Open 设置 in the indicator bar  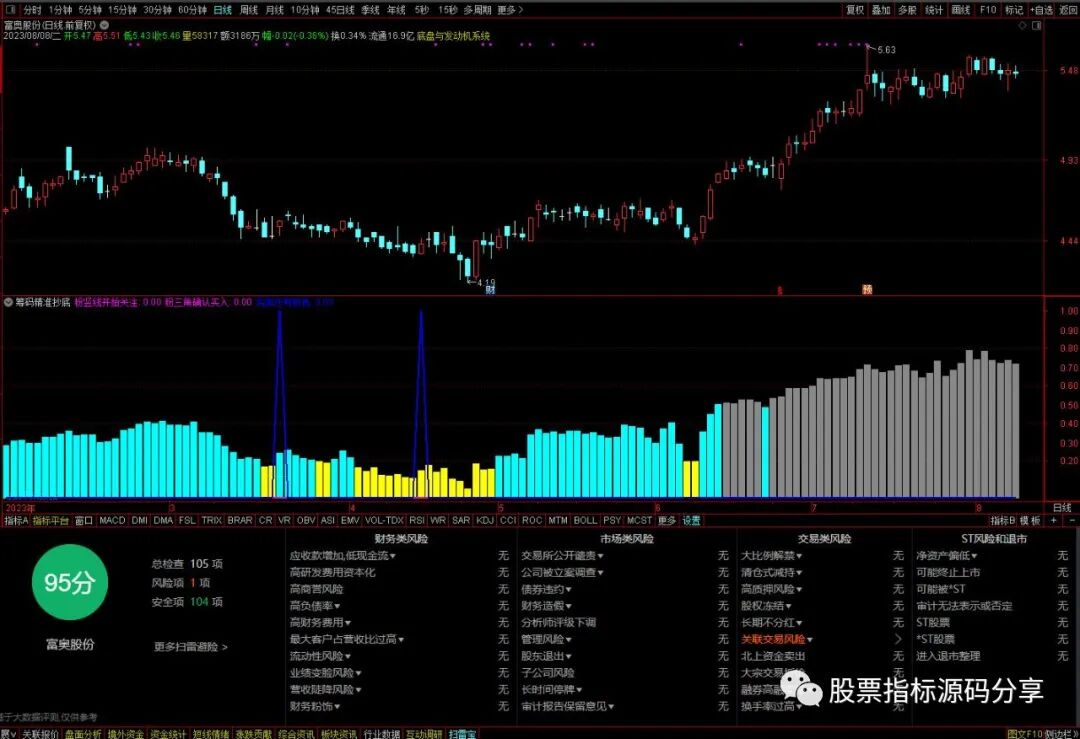click(x=692, y=521)
